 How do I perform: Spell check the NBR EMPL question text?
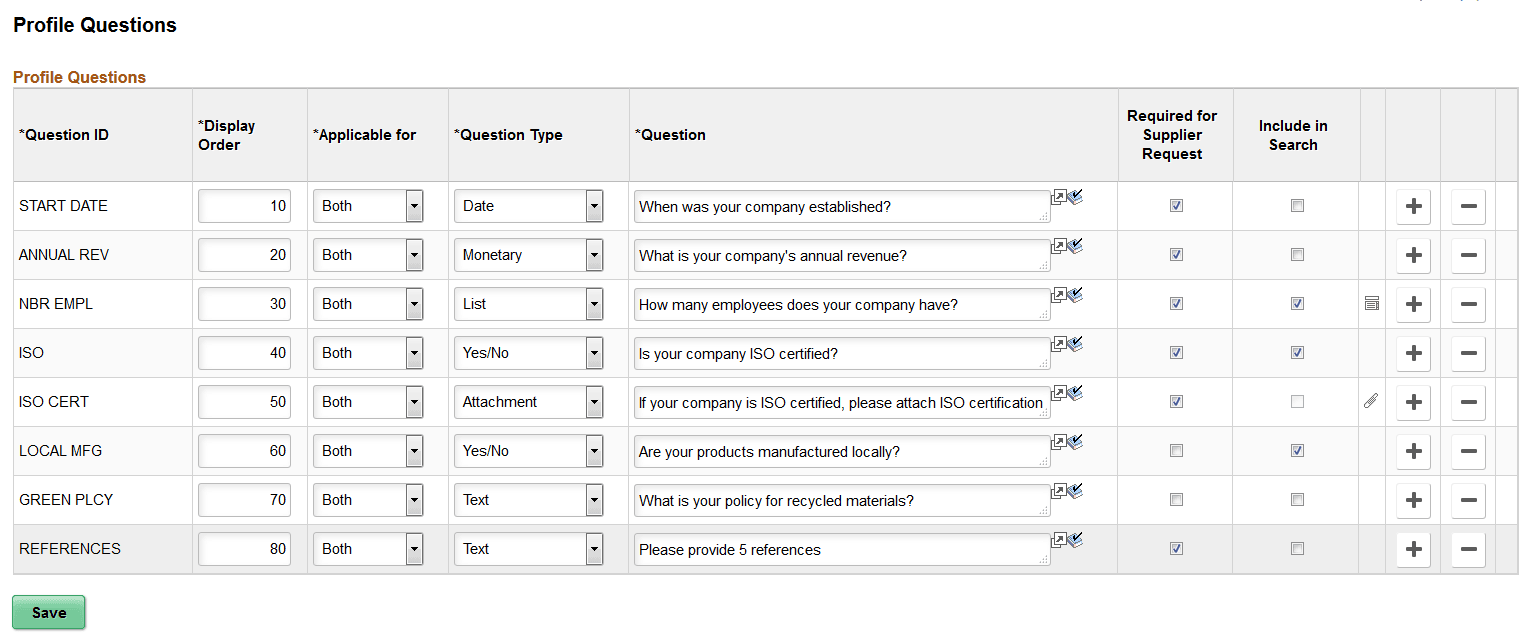tap(1075, 295)
